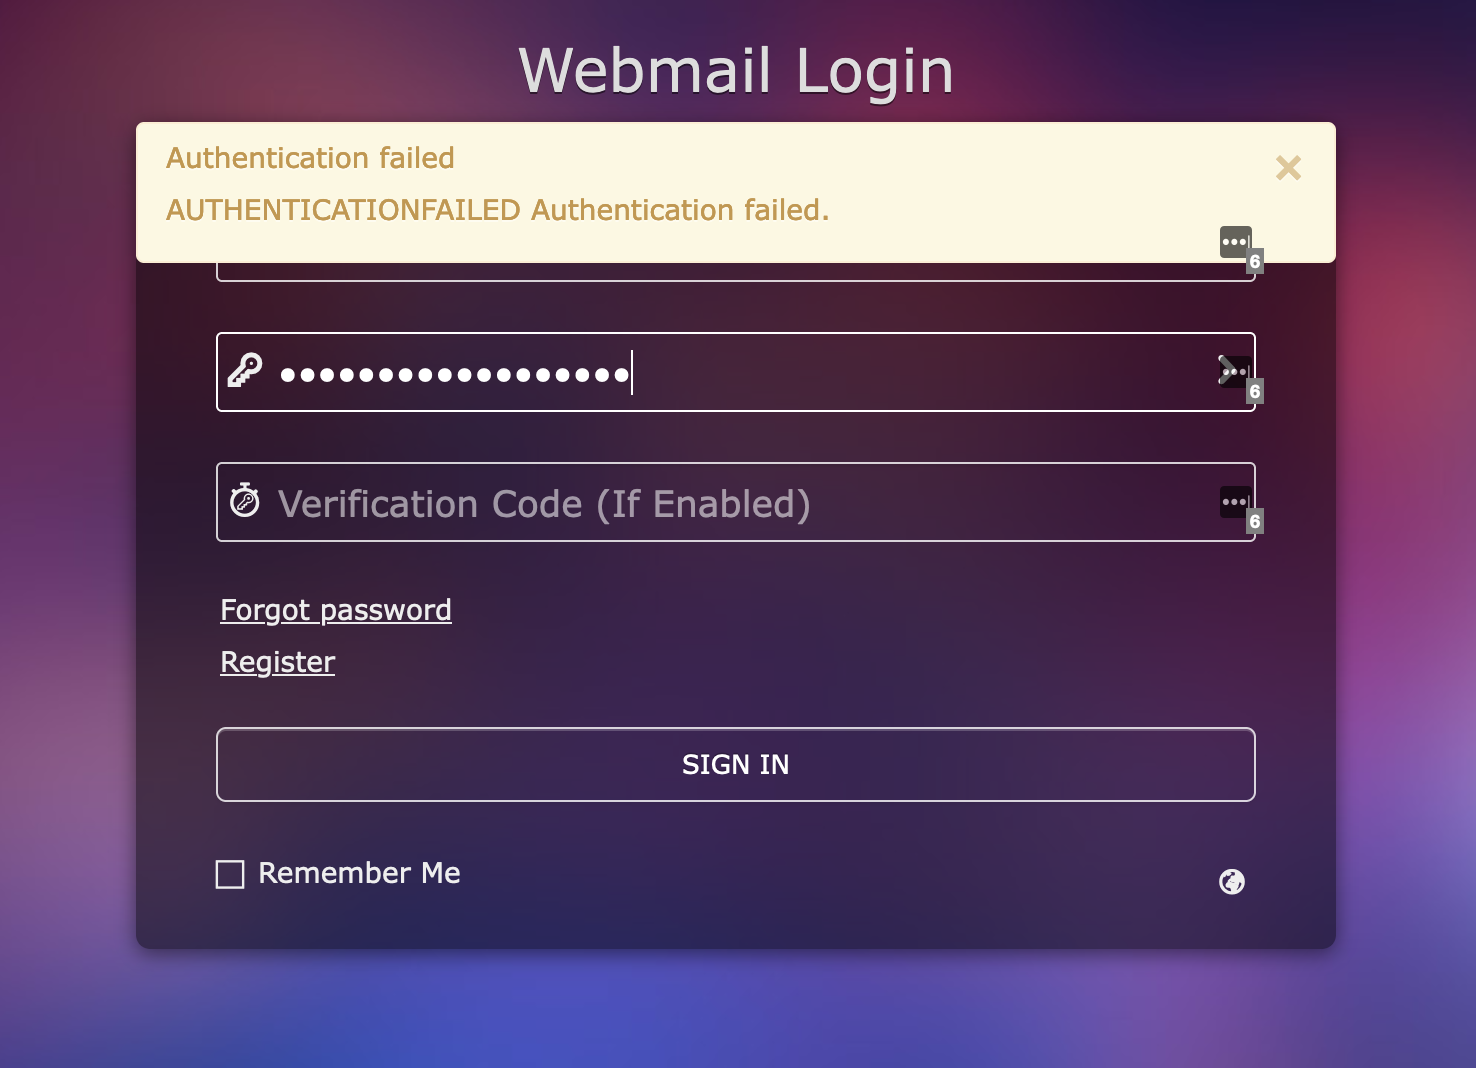Place cursor in the masked password field
The image size is (1476, 1068).
(700, 372)
